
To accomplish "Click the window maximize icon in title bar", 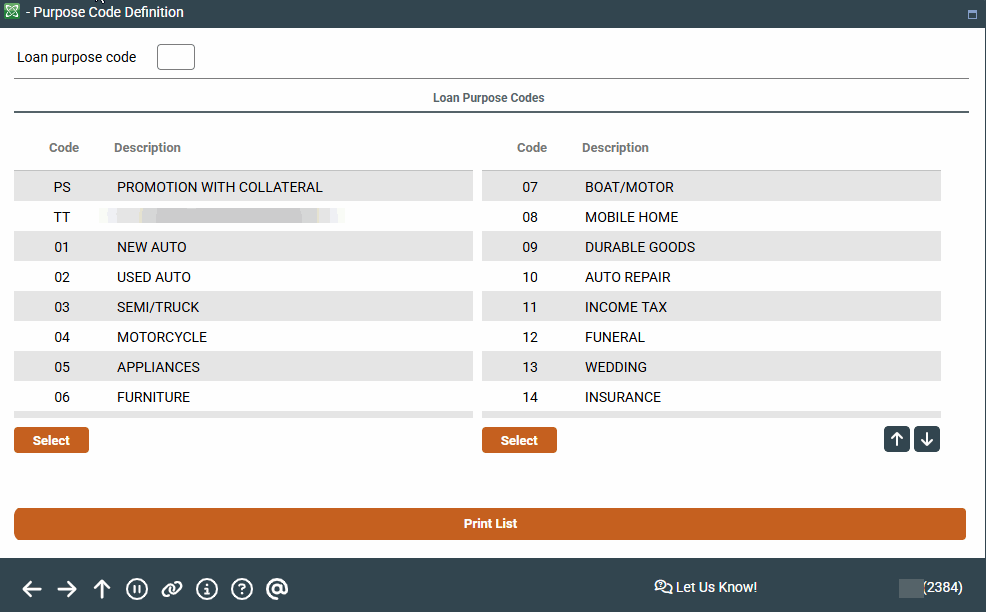I will point(972,14).
